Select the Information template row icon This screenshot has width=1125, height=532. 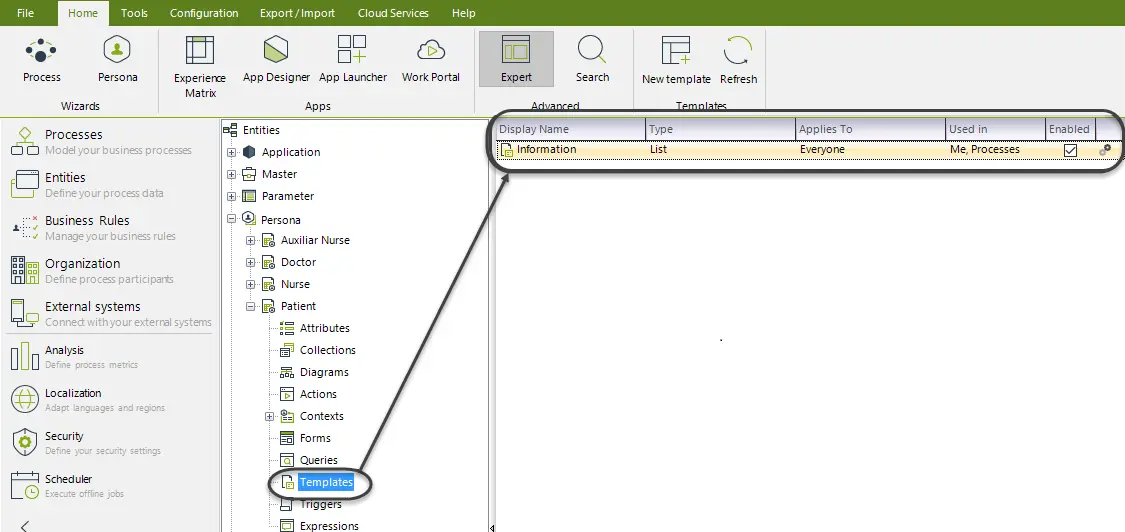pyautogui.click(x=507, y=150)
